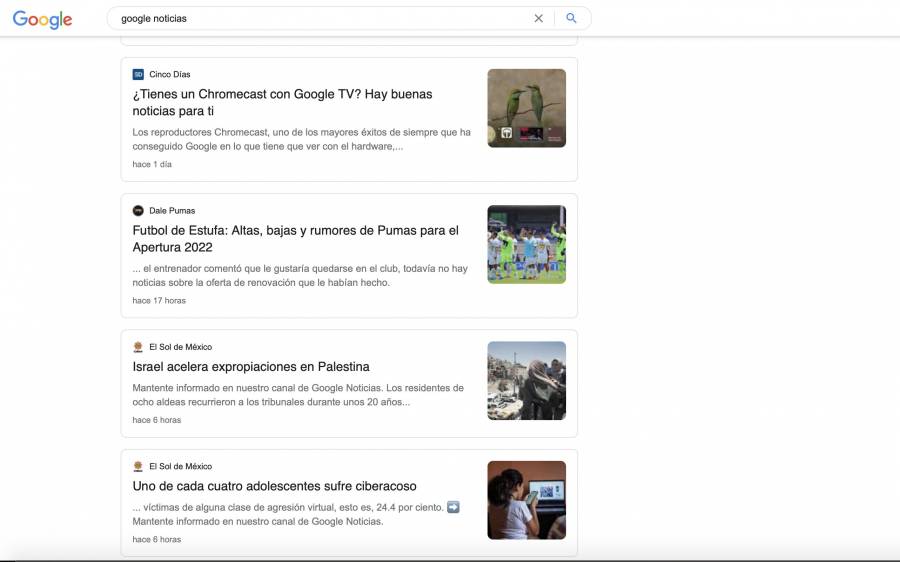Clear the search box with X

coord(538,18)
